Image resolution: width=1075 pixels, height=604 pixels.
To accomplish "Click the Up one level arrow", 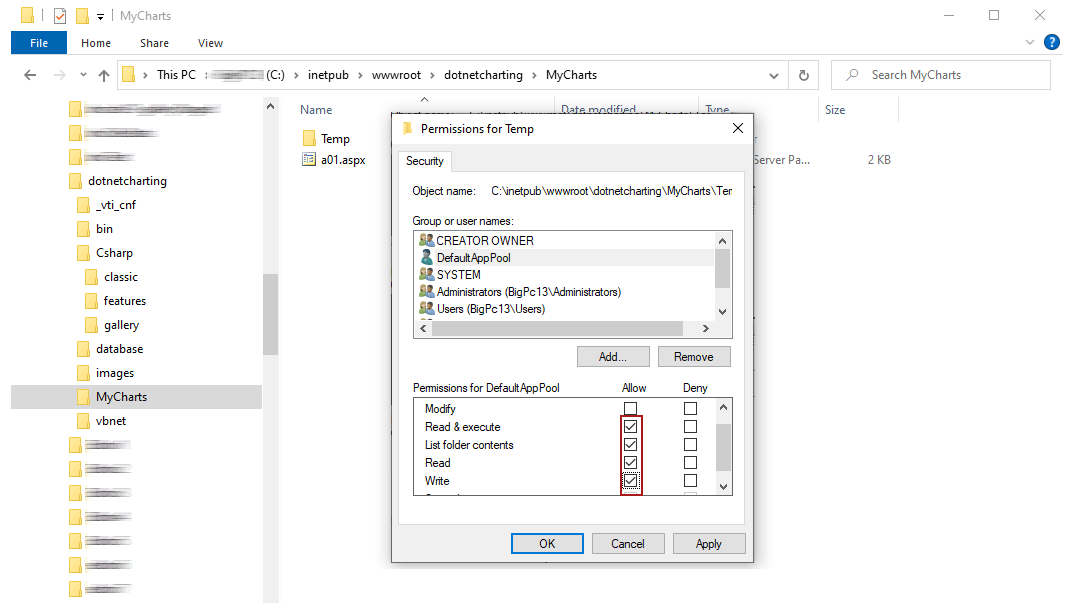I will coord(104,75).
